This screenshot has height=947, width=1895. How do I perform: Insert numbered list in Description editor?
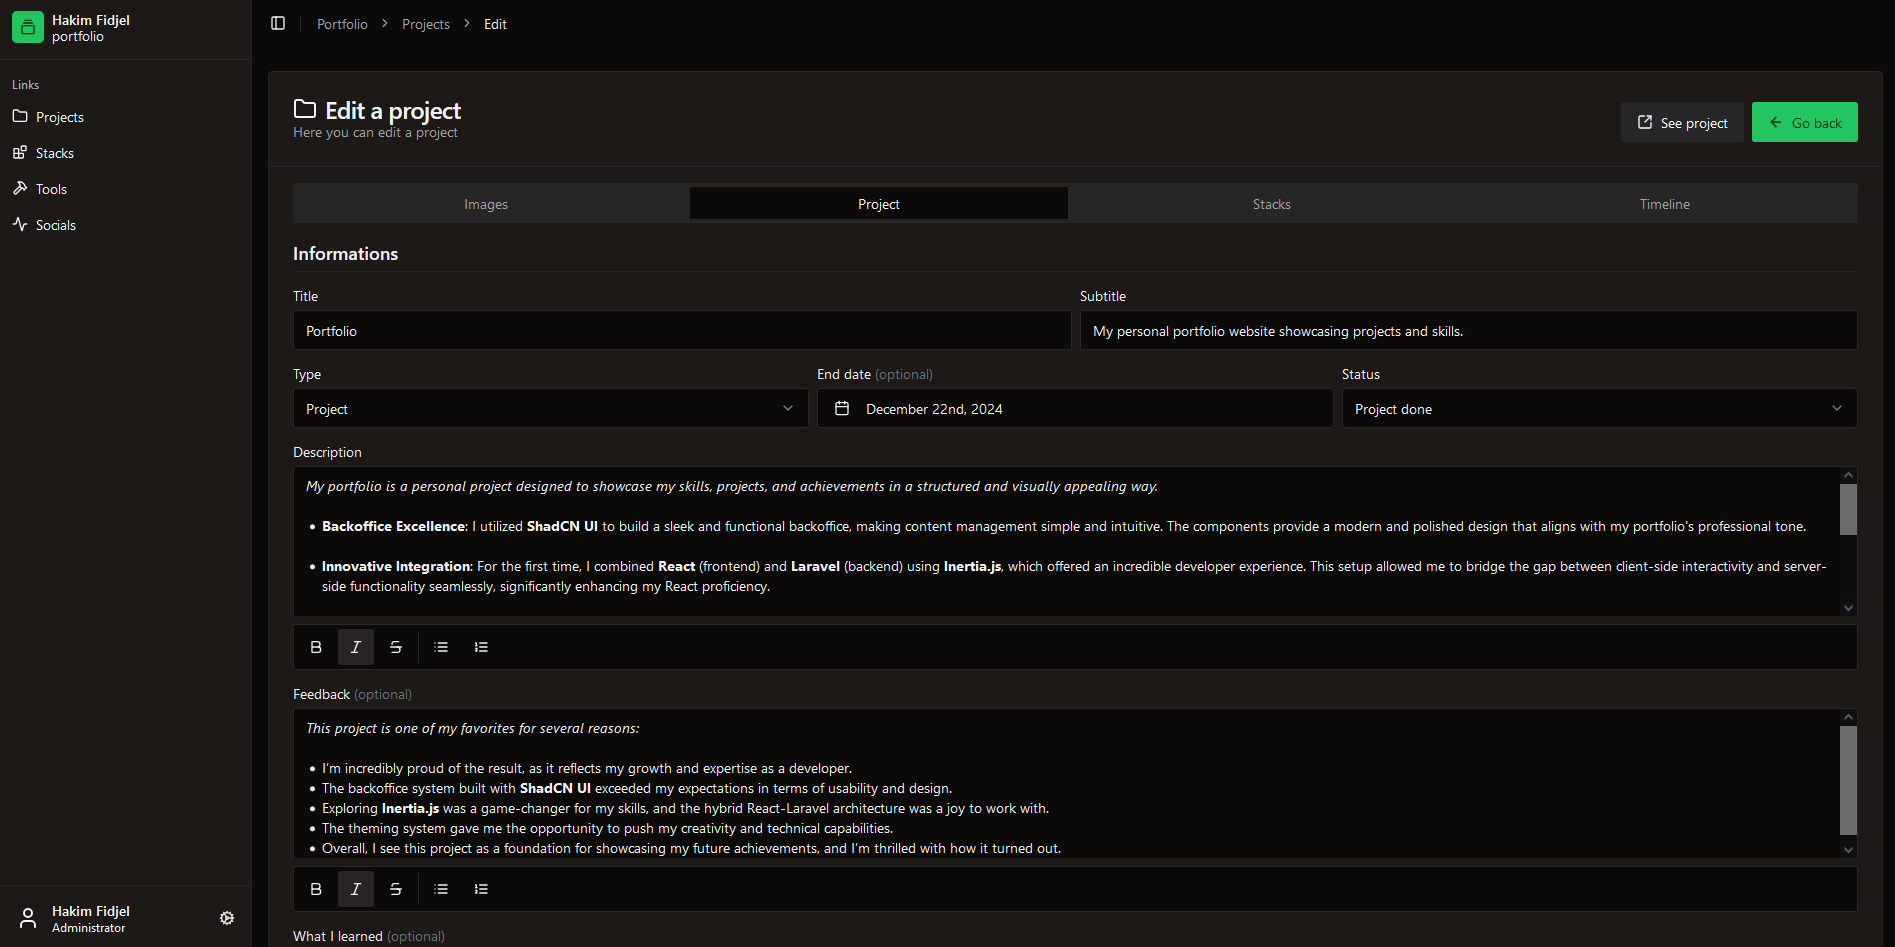tap(481, 647)
